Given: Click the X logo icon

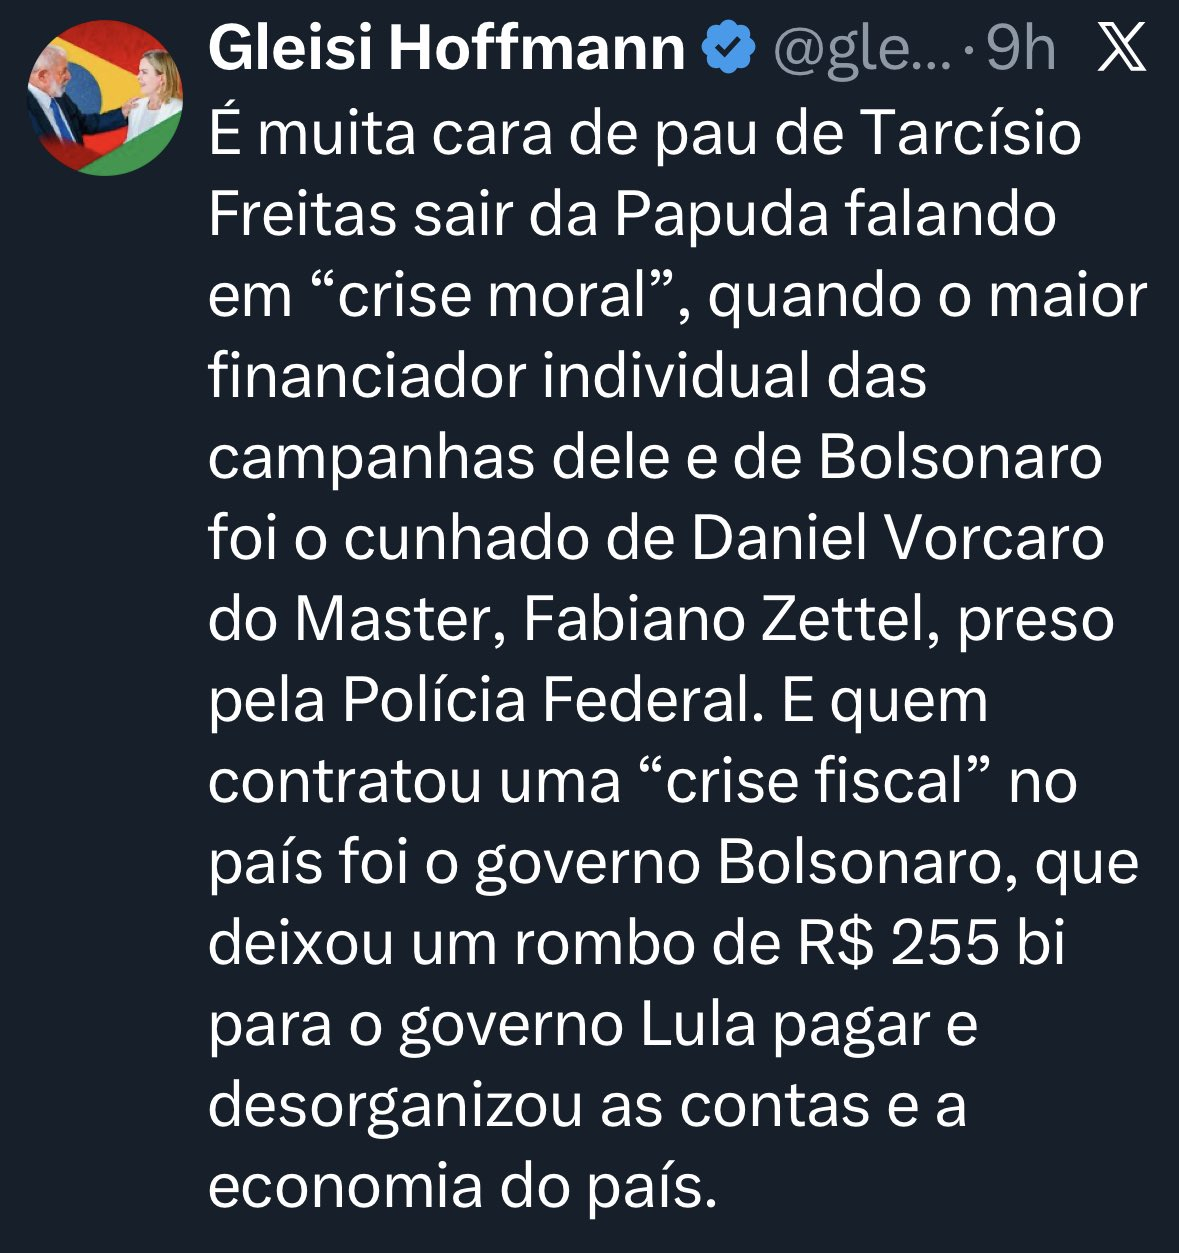Looking at the screenshot, I should 1121,48.
